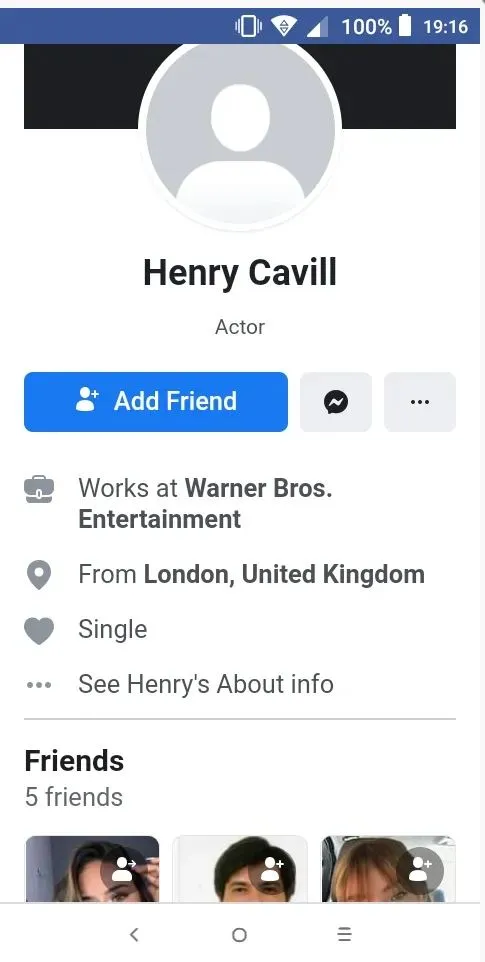This screenshot has width=485, height=962.
Task: Open Android recent apps menu button
Action: coord(345,934)
